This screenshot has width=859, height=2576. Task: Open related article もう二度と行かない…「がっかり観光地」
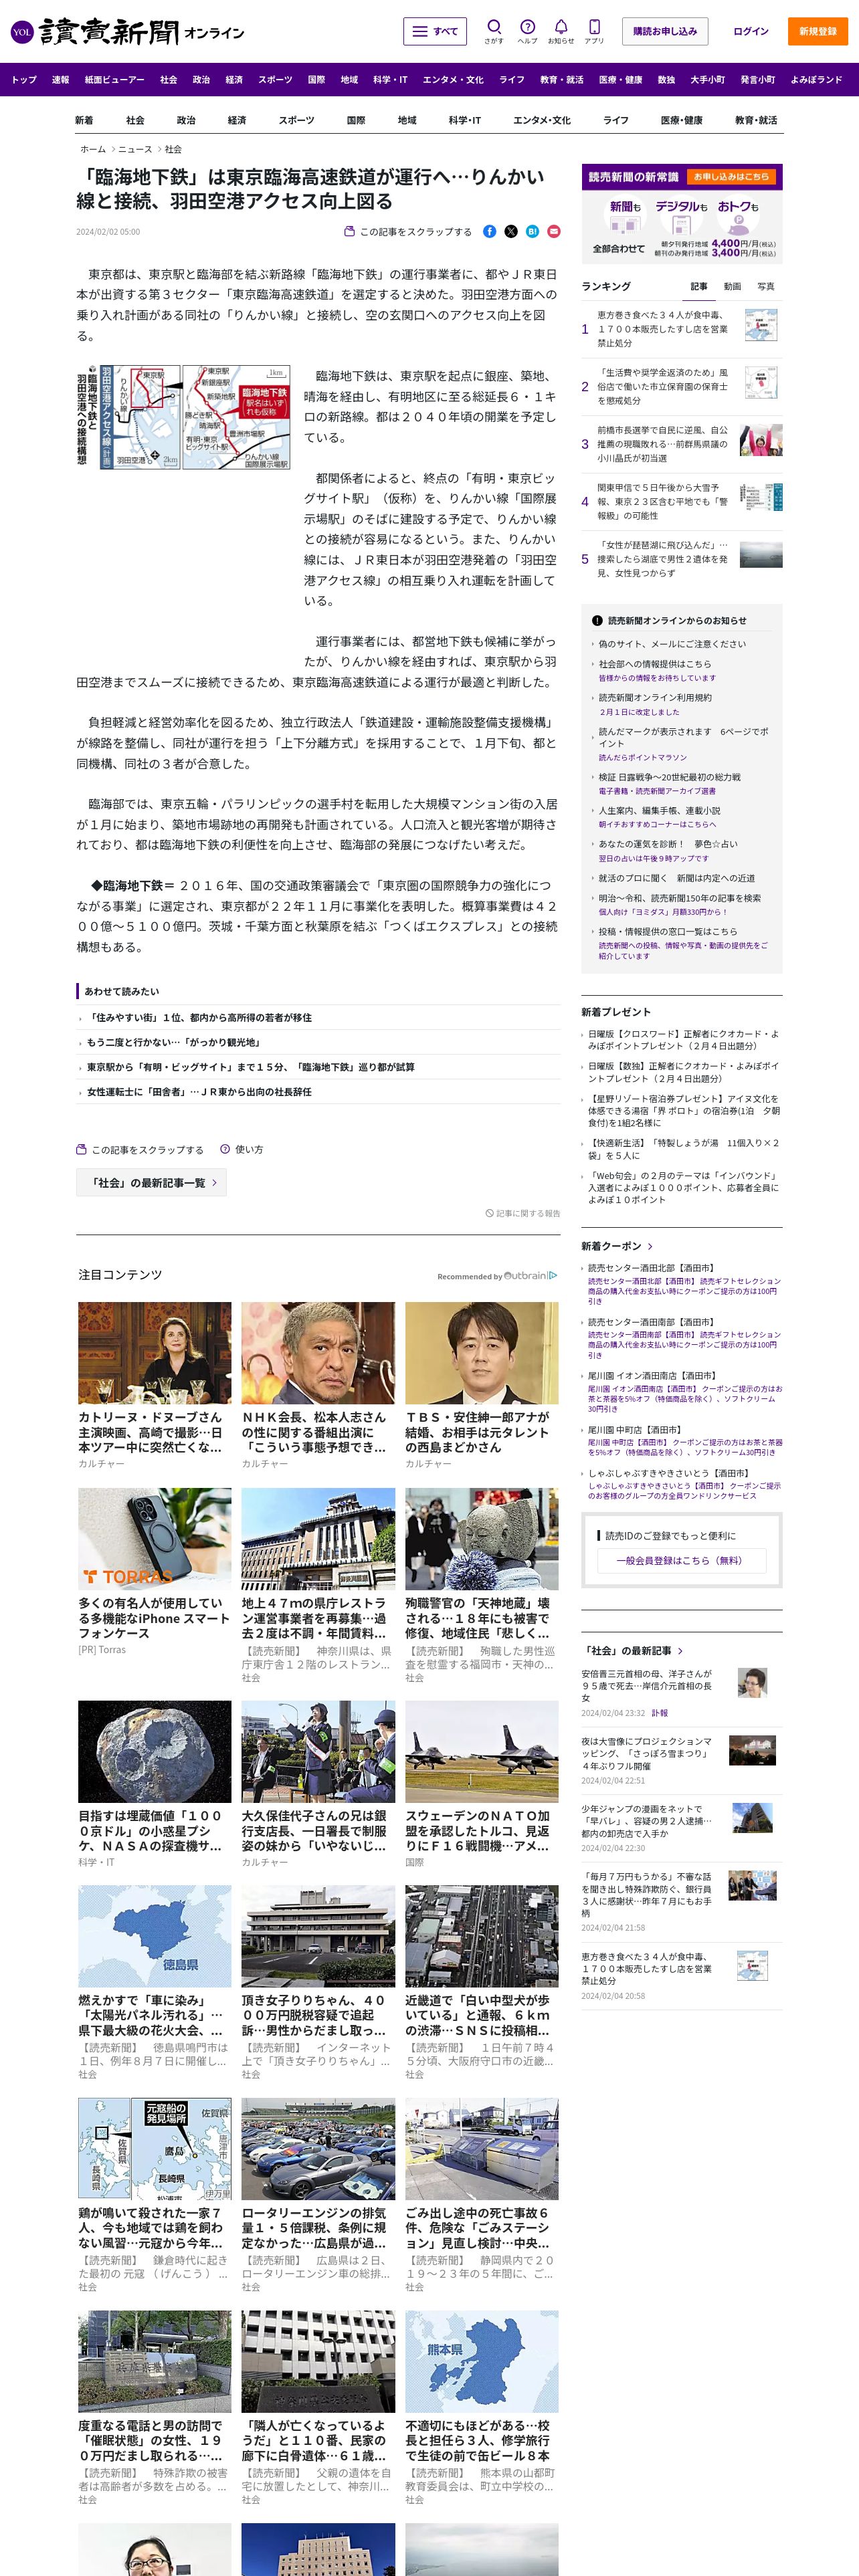174,1043
